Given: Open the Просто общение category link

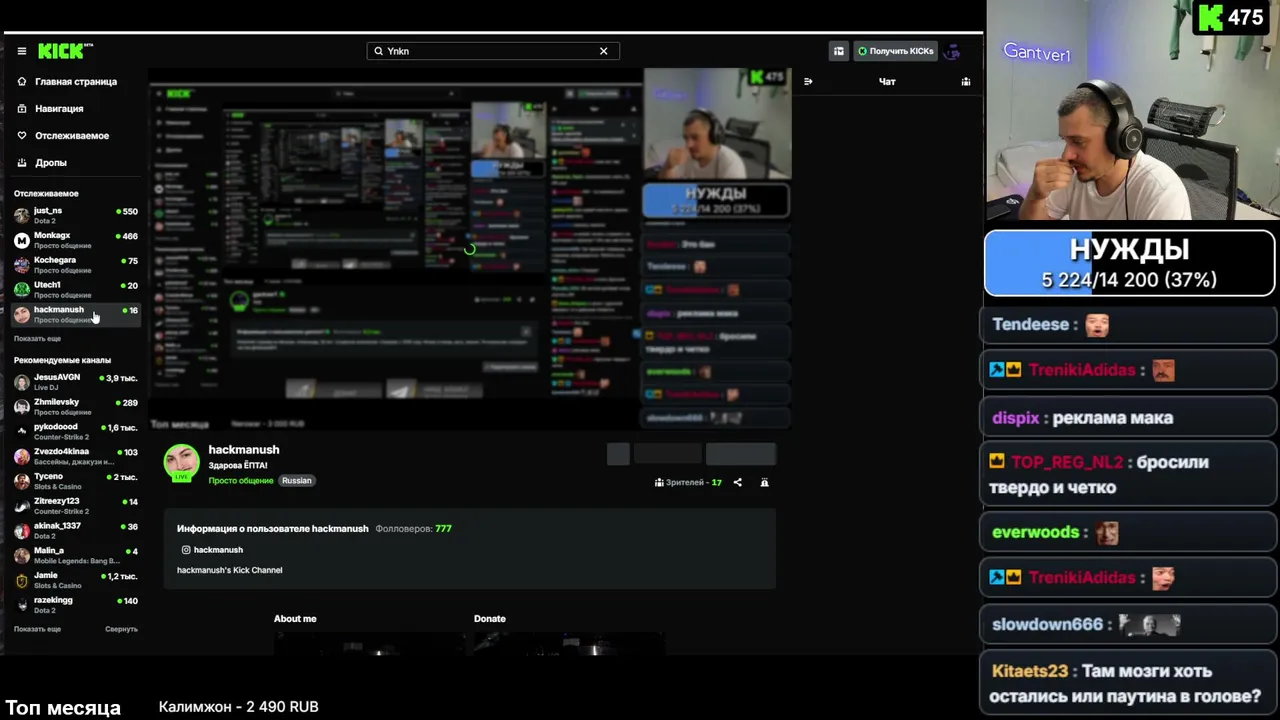Looking at the screenshot, I should [241, 481].
